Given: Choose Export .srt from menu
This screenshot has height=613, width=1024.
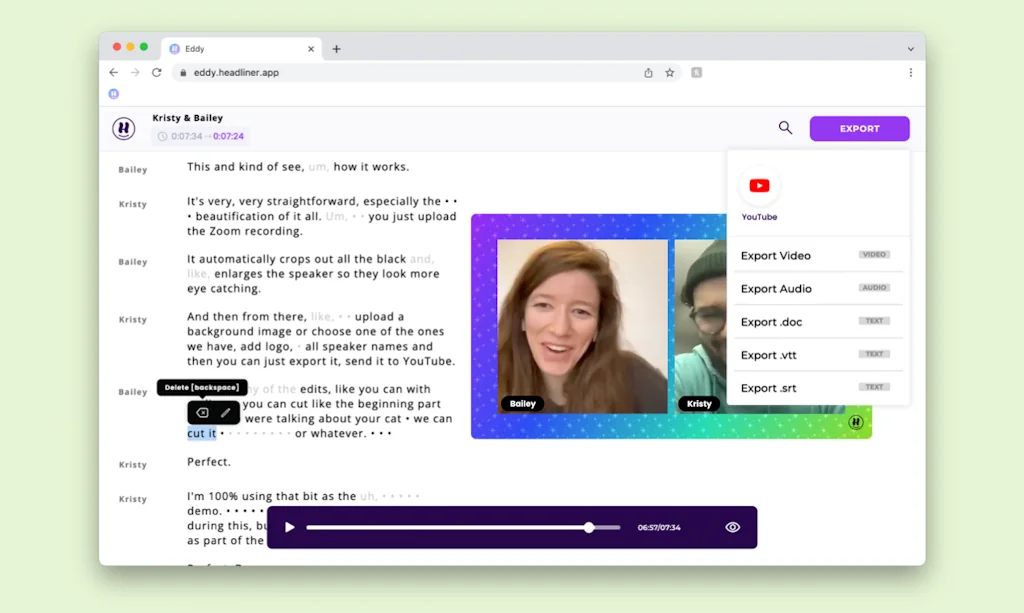Looking at the screenshot, I should point(769,388).
